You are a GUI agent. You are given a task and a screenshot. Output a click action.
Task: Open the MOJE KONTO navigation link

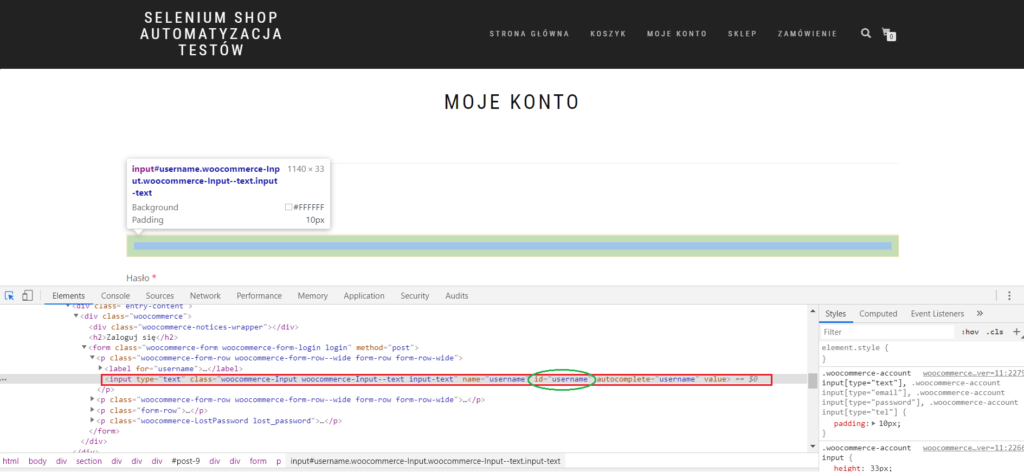676,34
